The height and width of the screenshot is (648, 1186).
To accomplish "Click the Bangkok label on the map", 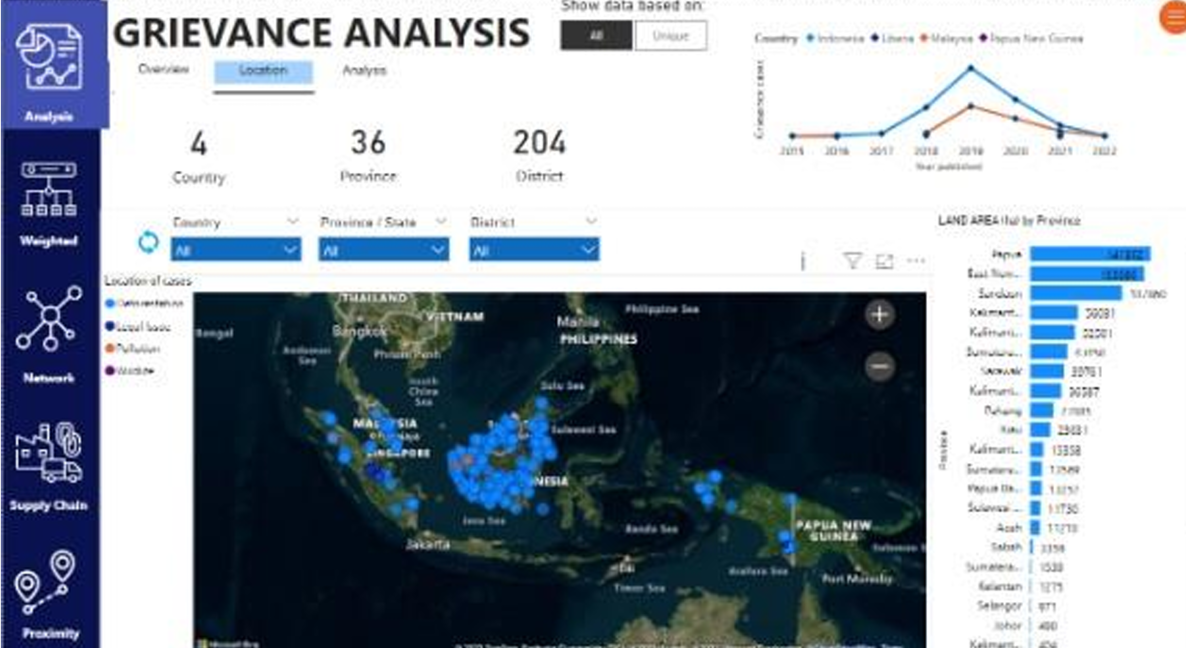I will (x=359, y=331).
